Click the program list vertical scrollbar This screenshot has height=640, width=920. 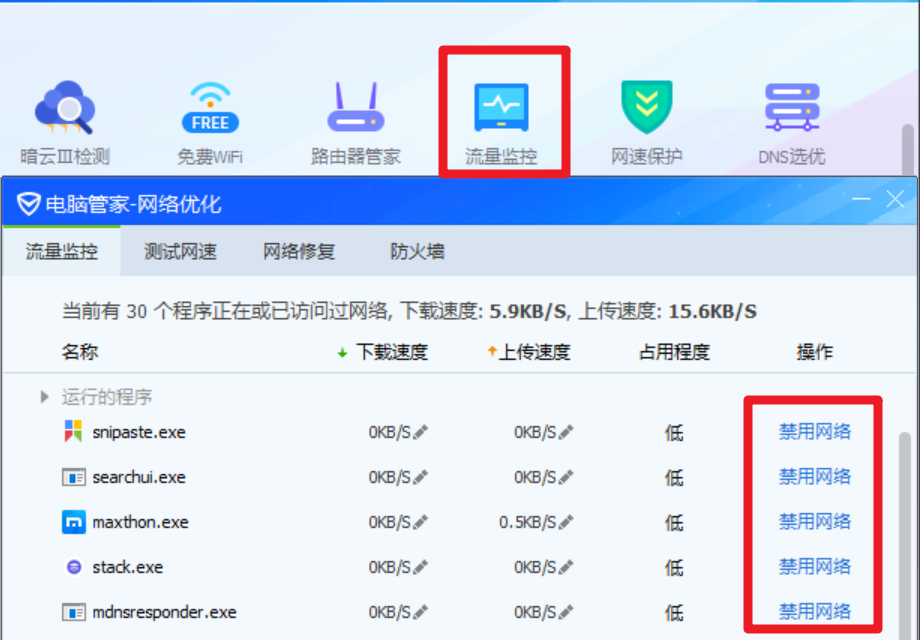tap(905, 535)
